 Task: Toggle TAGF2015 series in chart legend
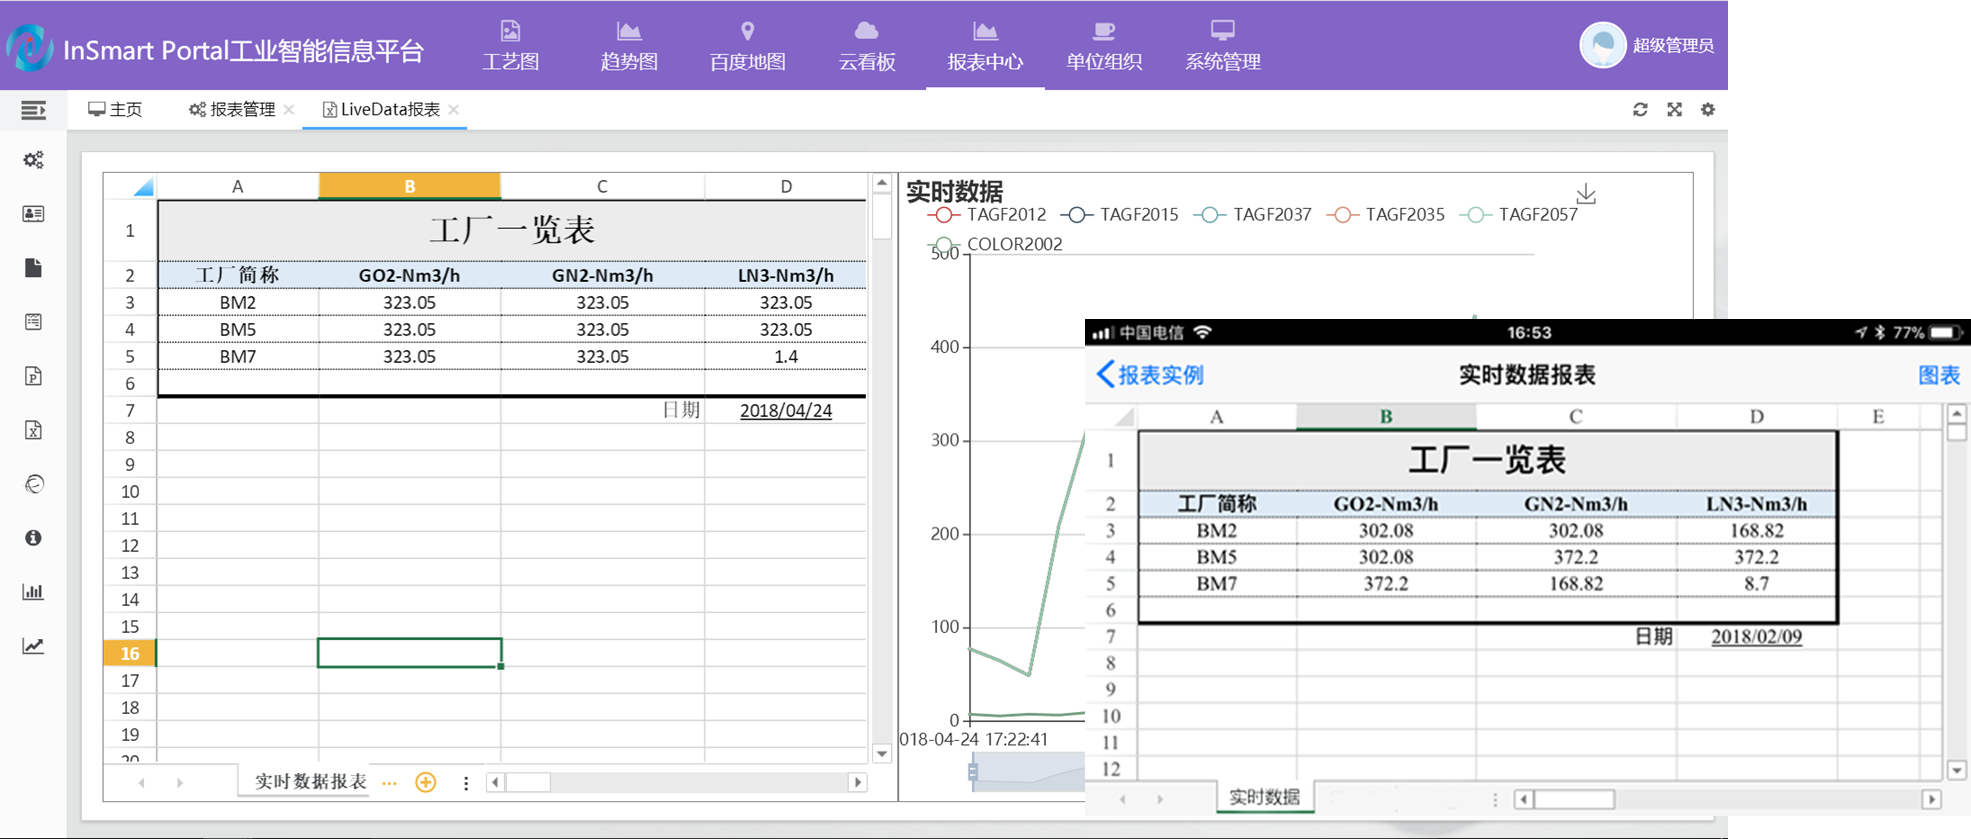click(x=1120, y=215)
